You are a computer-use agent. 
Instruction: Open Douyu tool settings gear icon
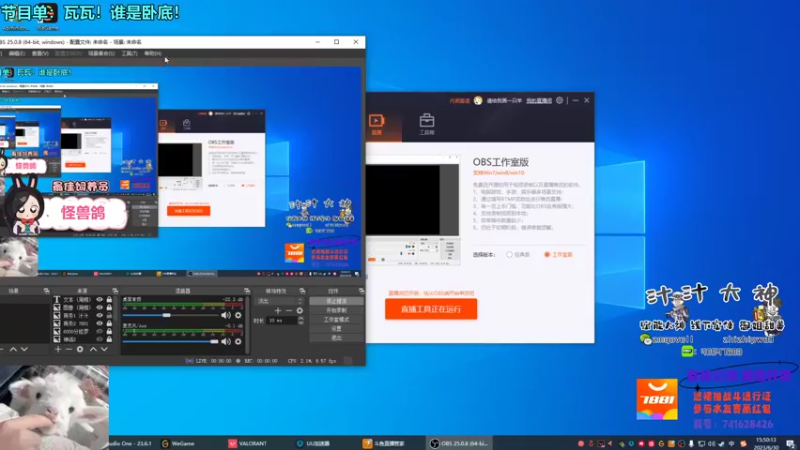point(560,101)
